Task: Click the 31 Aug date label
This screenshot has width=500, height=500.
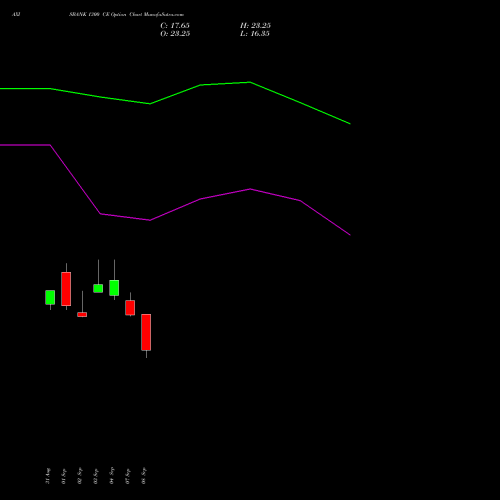Action: click(x=48, y=476)
